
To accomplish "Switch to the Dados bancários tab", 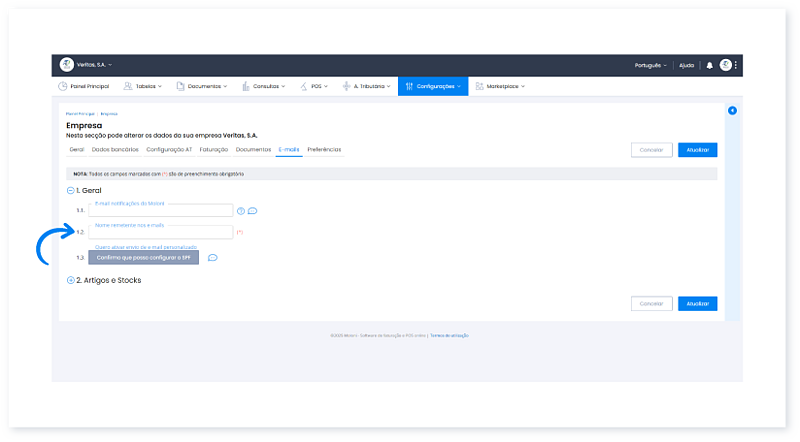I will point(115,149).
